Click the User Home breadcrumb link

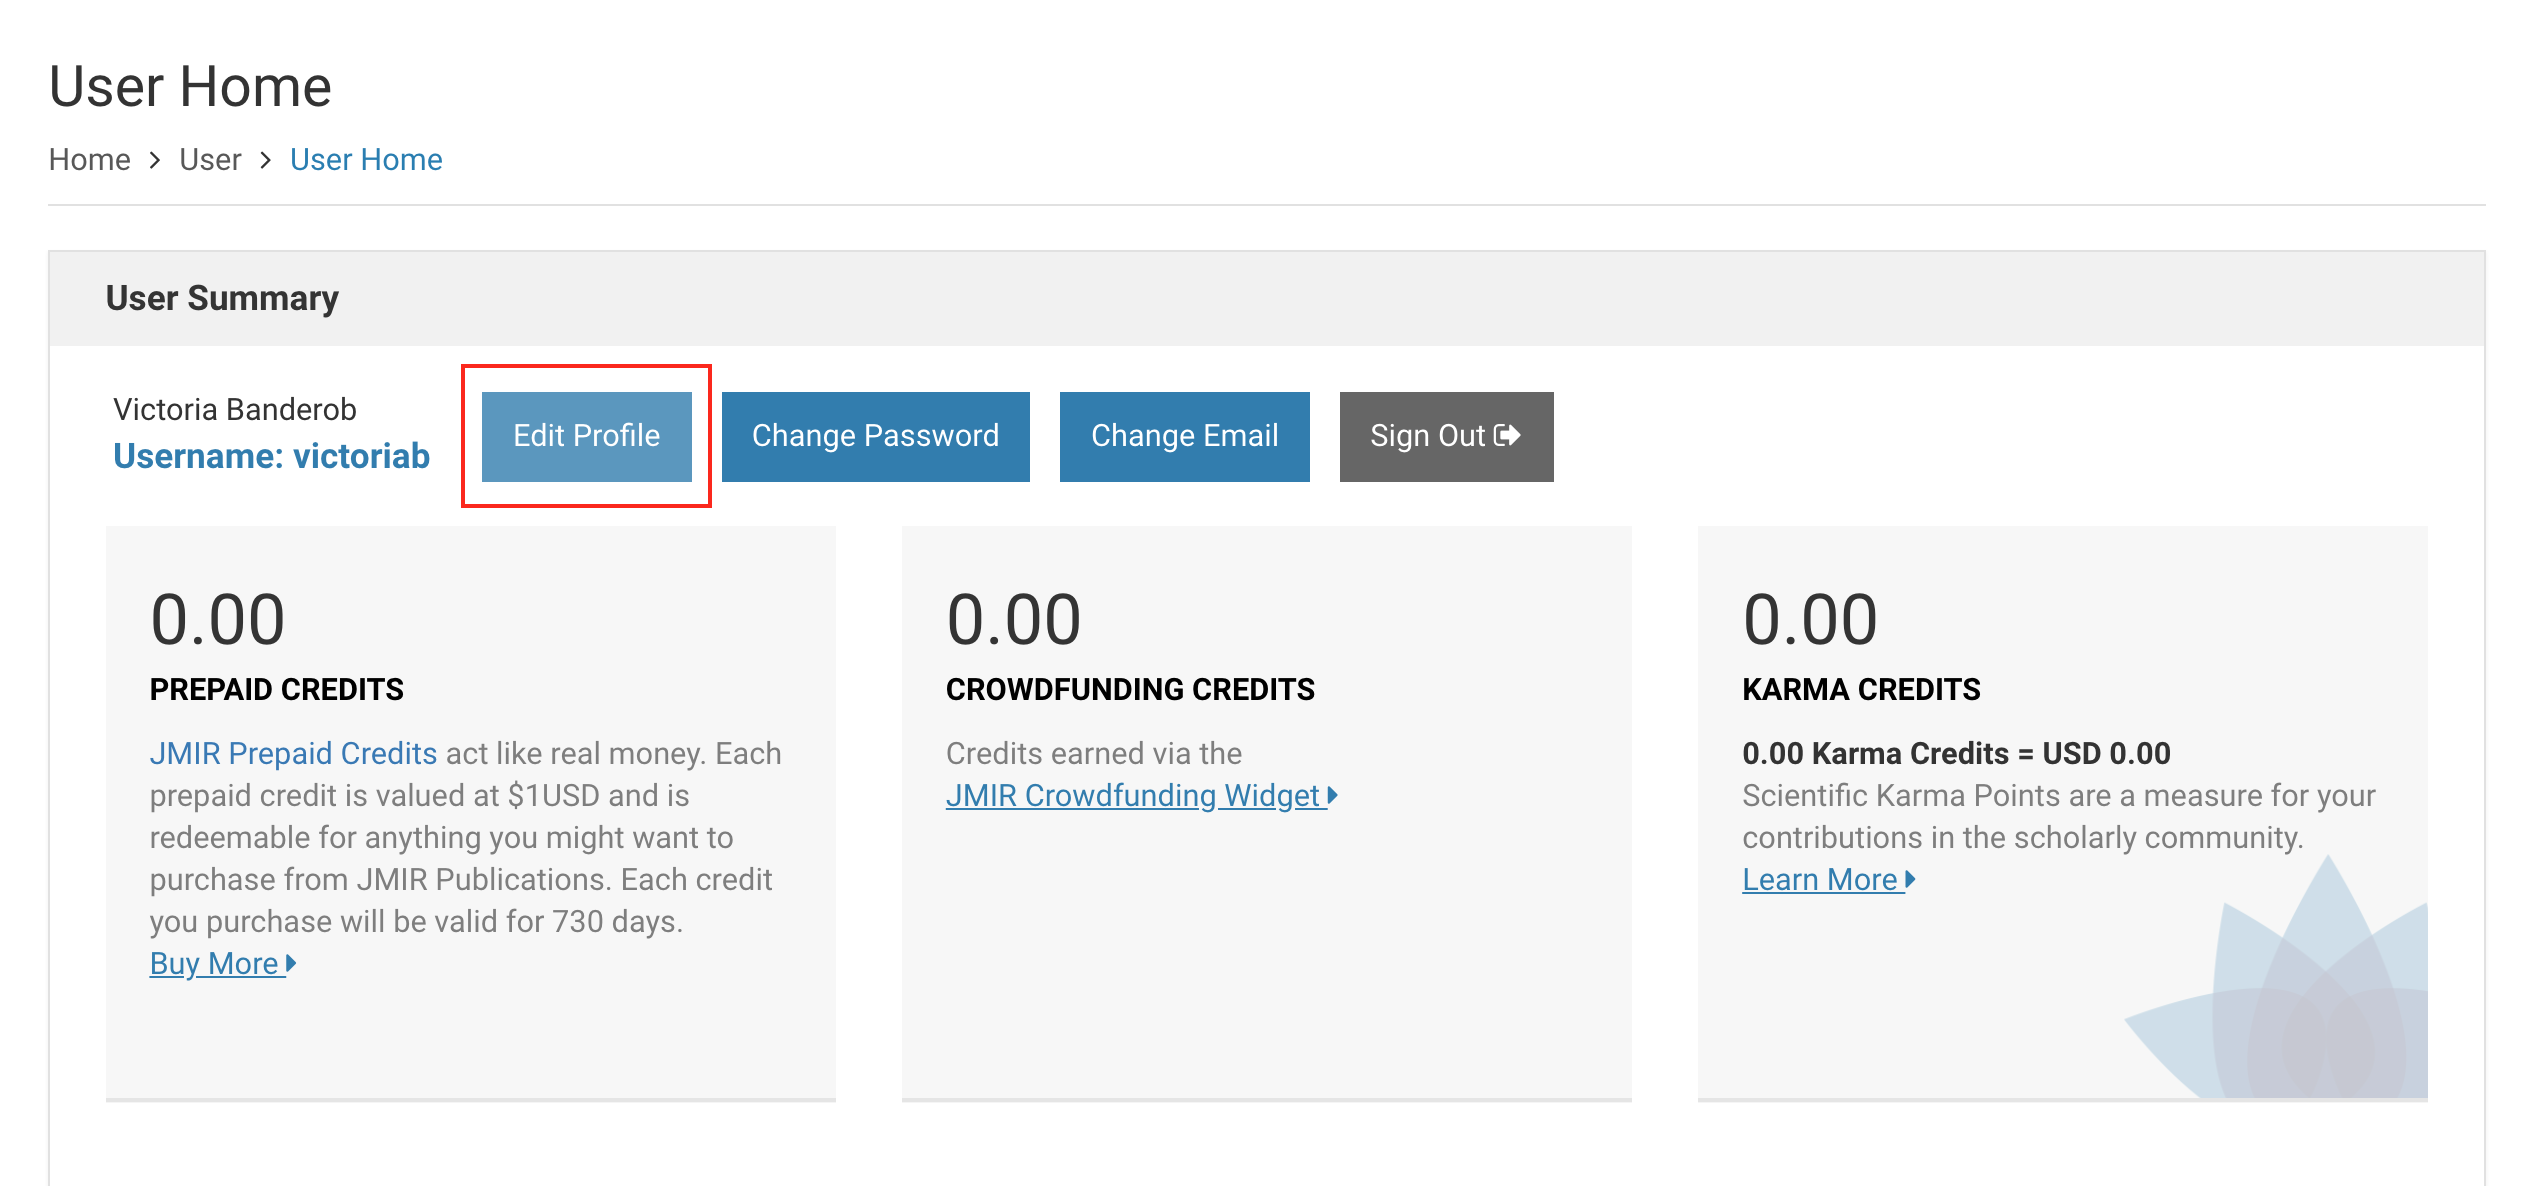[366, 160]
